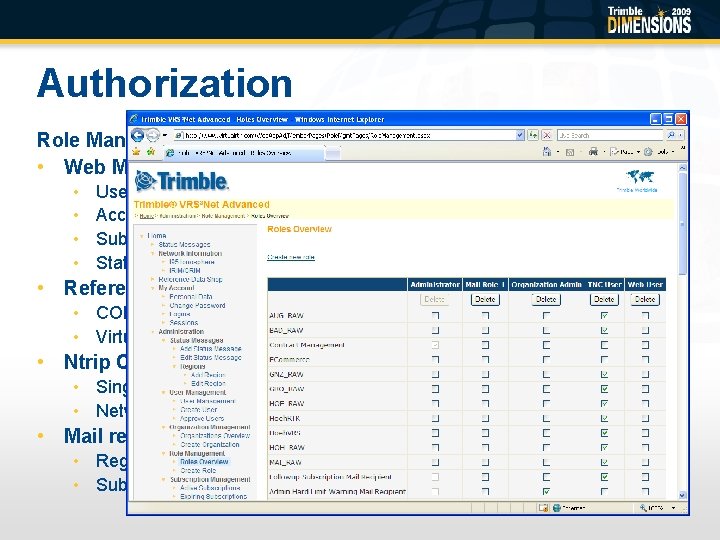720x540 pixels.
Task: Open the recent pages dropdown near Forward
Action: 165,135
